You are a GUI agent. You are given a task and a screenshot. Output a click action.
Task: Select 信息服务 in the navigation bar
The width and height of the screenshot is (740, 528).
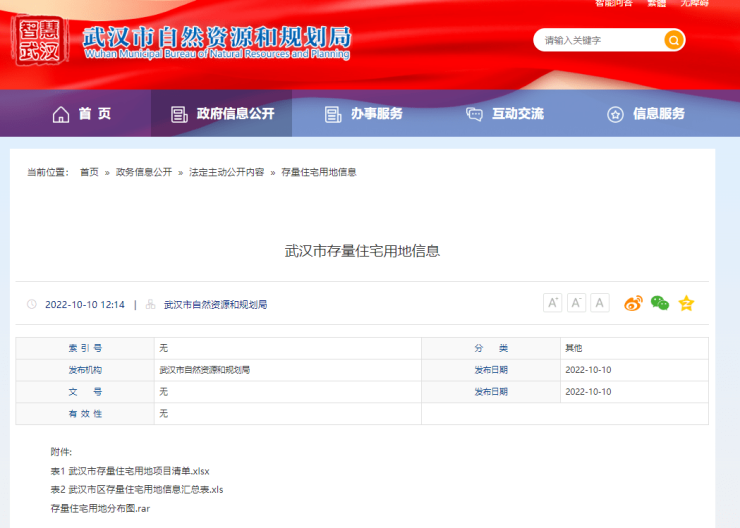click(646, 114)
